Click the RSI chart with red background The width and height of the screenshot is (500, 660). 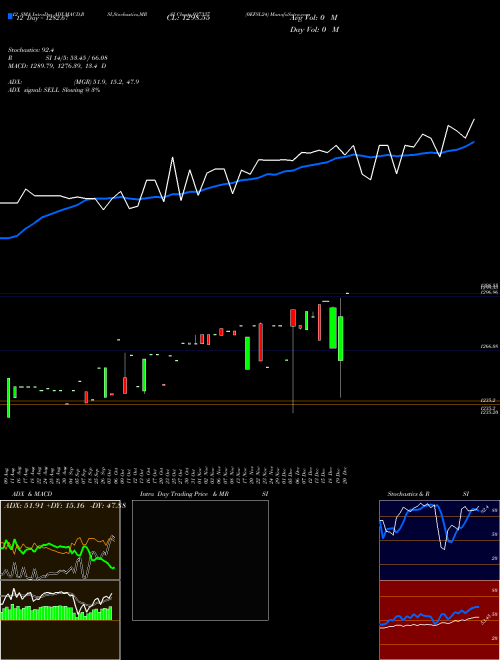(439, 620)
